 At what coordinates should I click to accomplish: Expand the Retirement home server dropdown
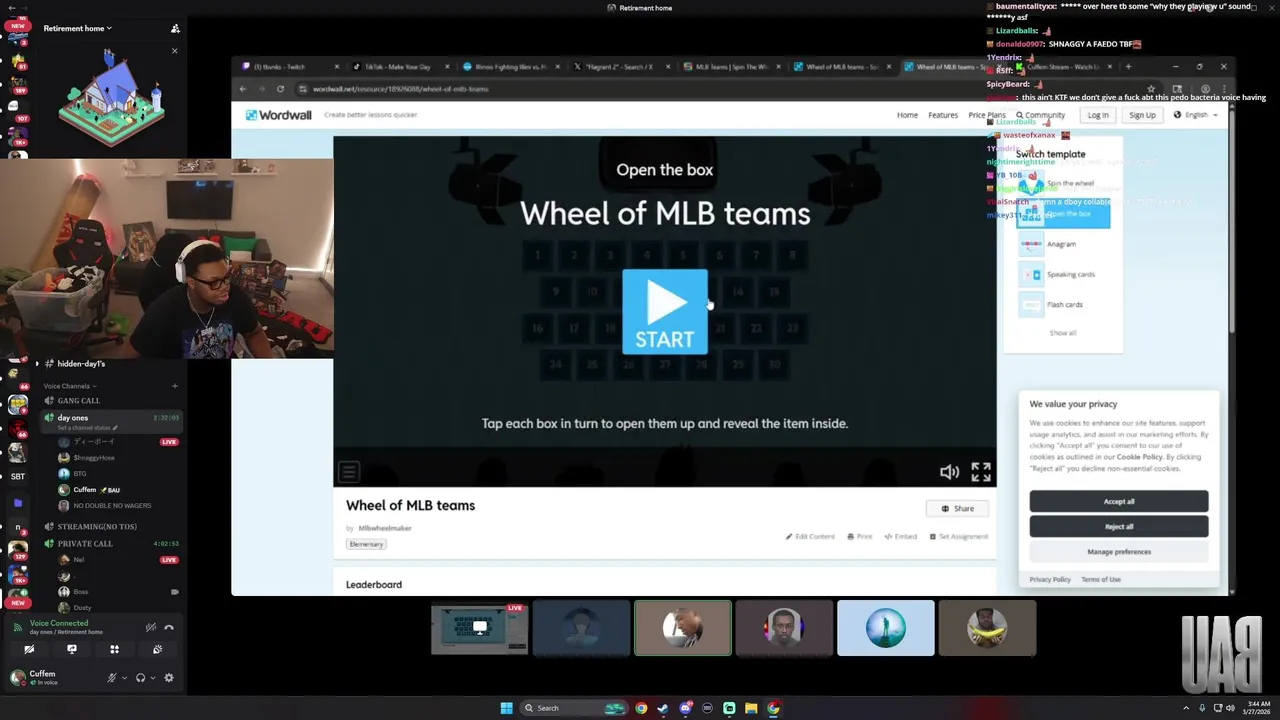pyautogui.click(x=78, y=28)
